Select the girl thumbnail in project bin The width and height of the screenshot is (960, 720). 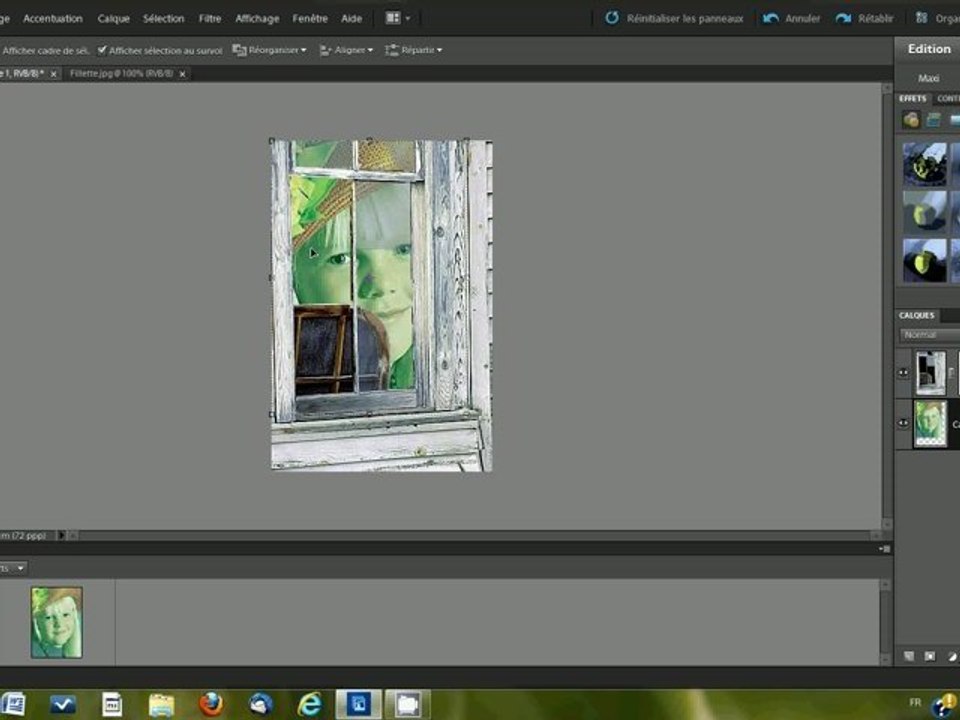point(56,622)
